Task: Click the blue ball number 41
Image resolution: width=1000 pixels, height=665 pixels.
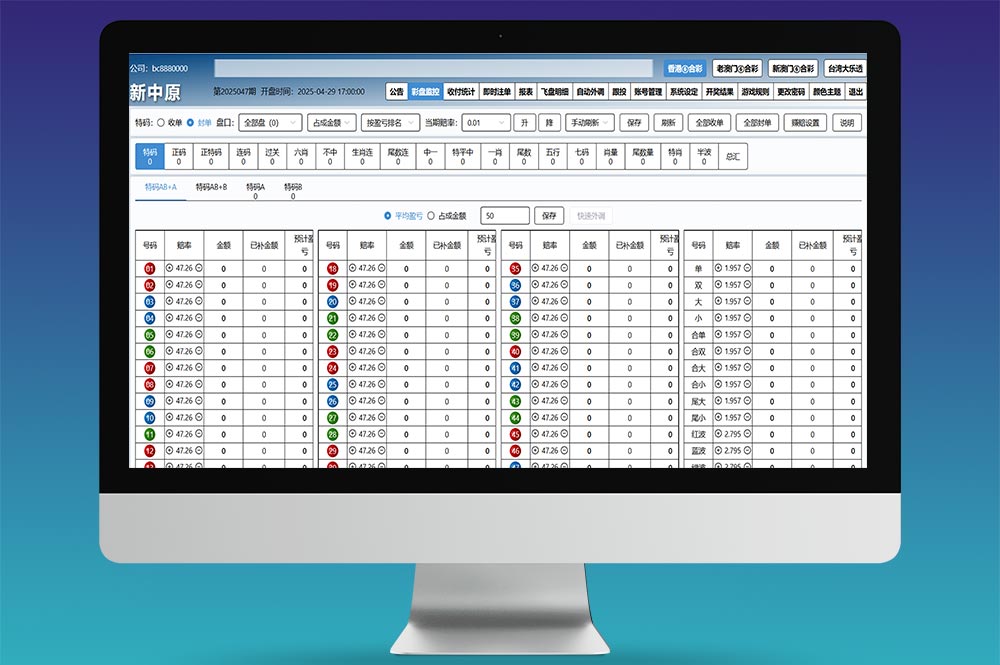Action: tap(515, 368)
